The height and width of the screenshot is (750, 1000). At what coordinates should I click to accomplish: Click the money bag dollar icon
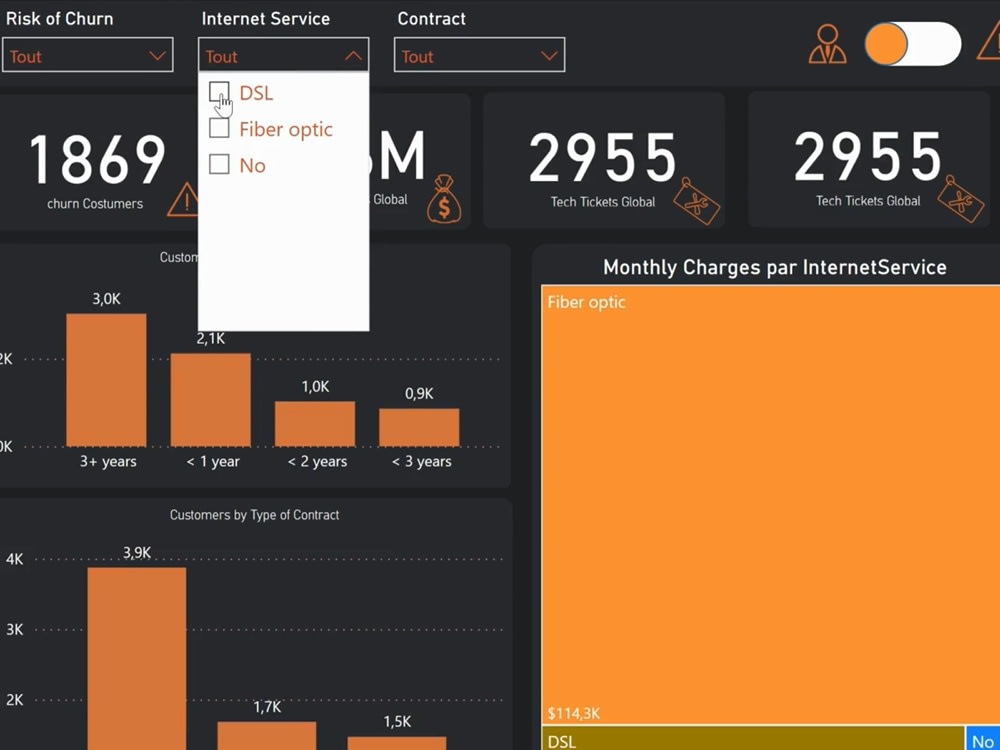[444, 200]
